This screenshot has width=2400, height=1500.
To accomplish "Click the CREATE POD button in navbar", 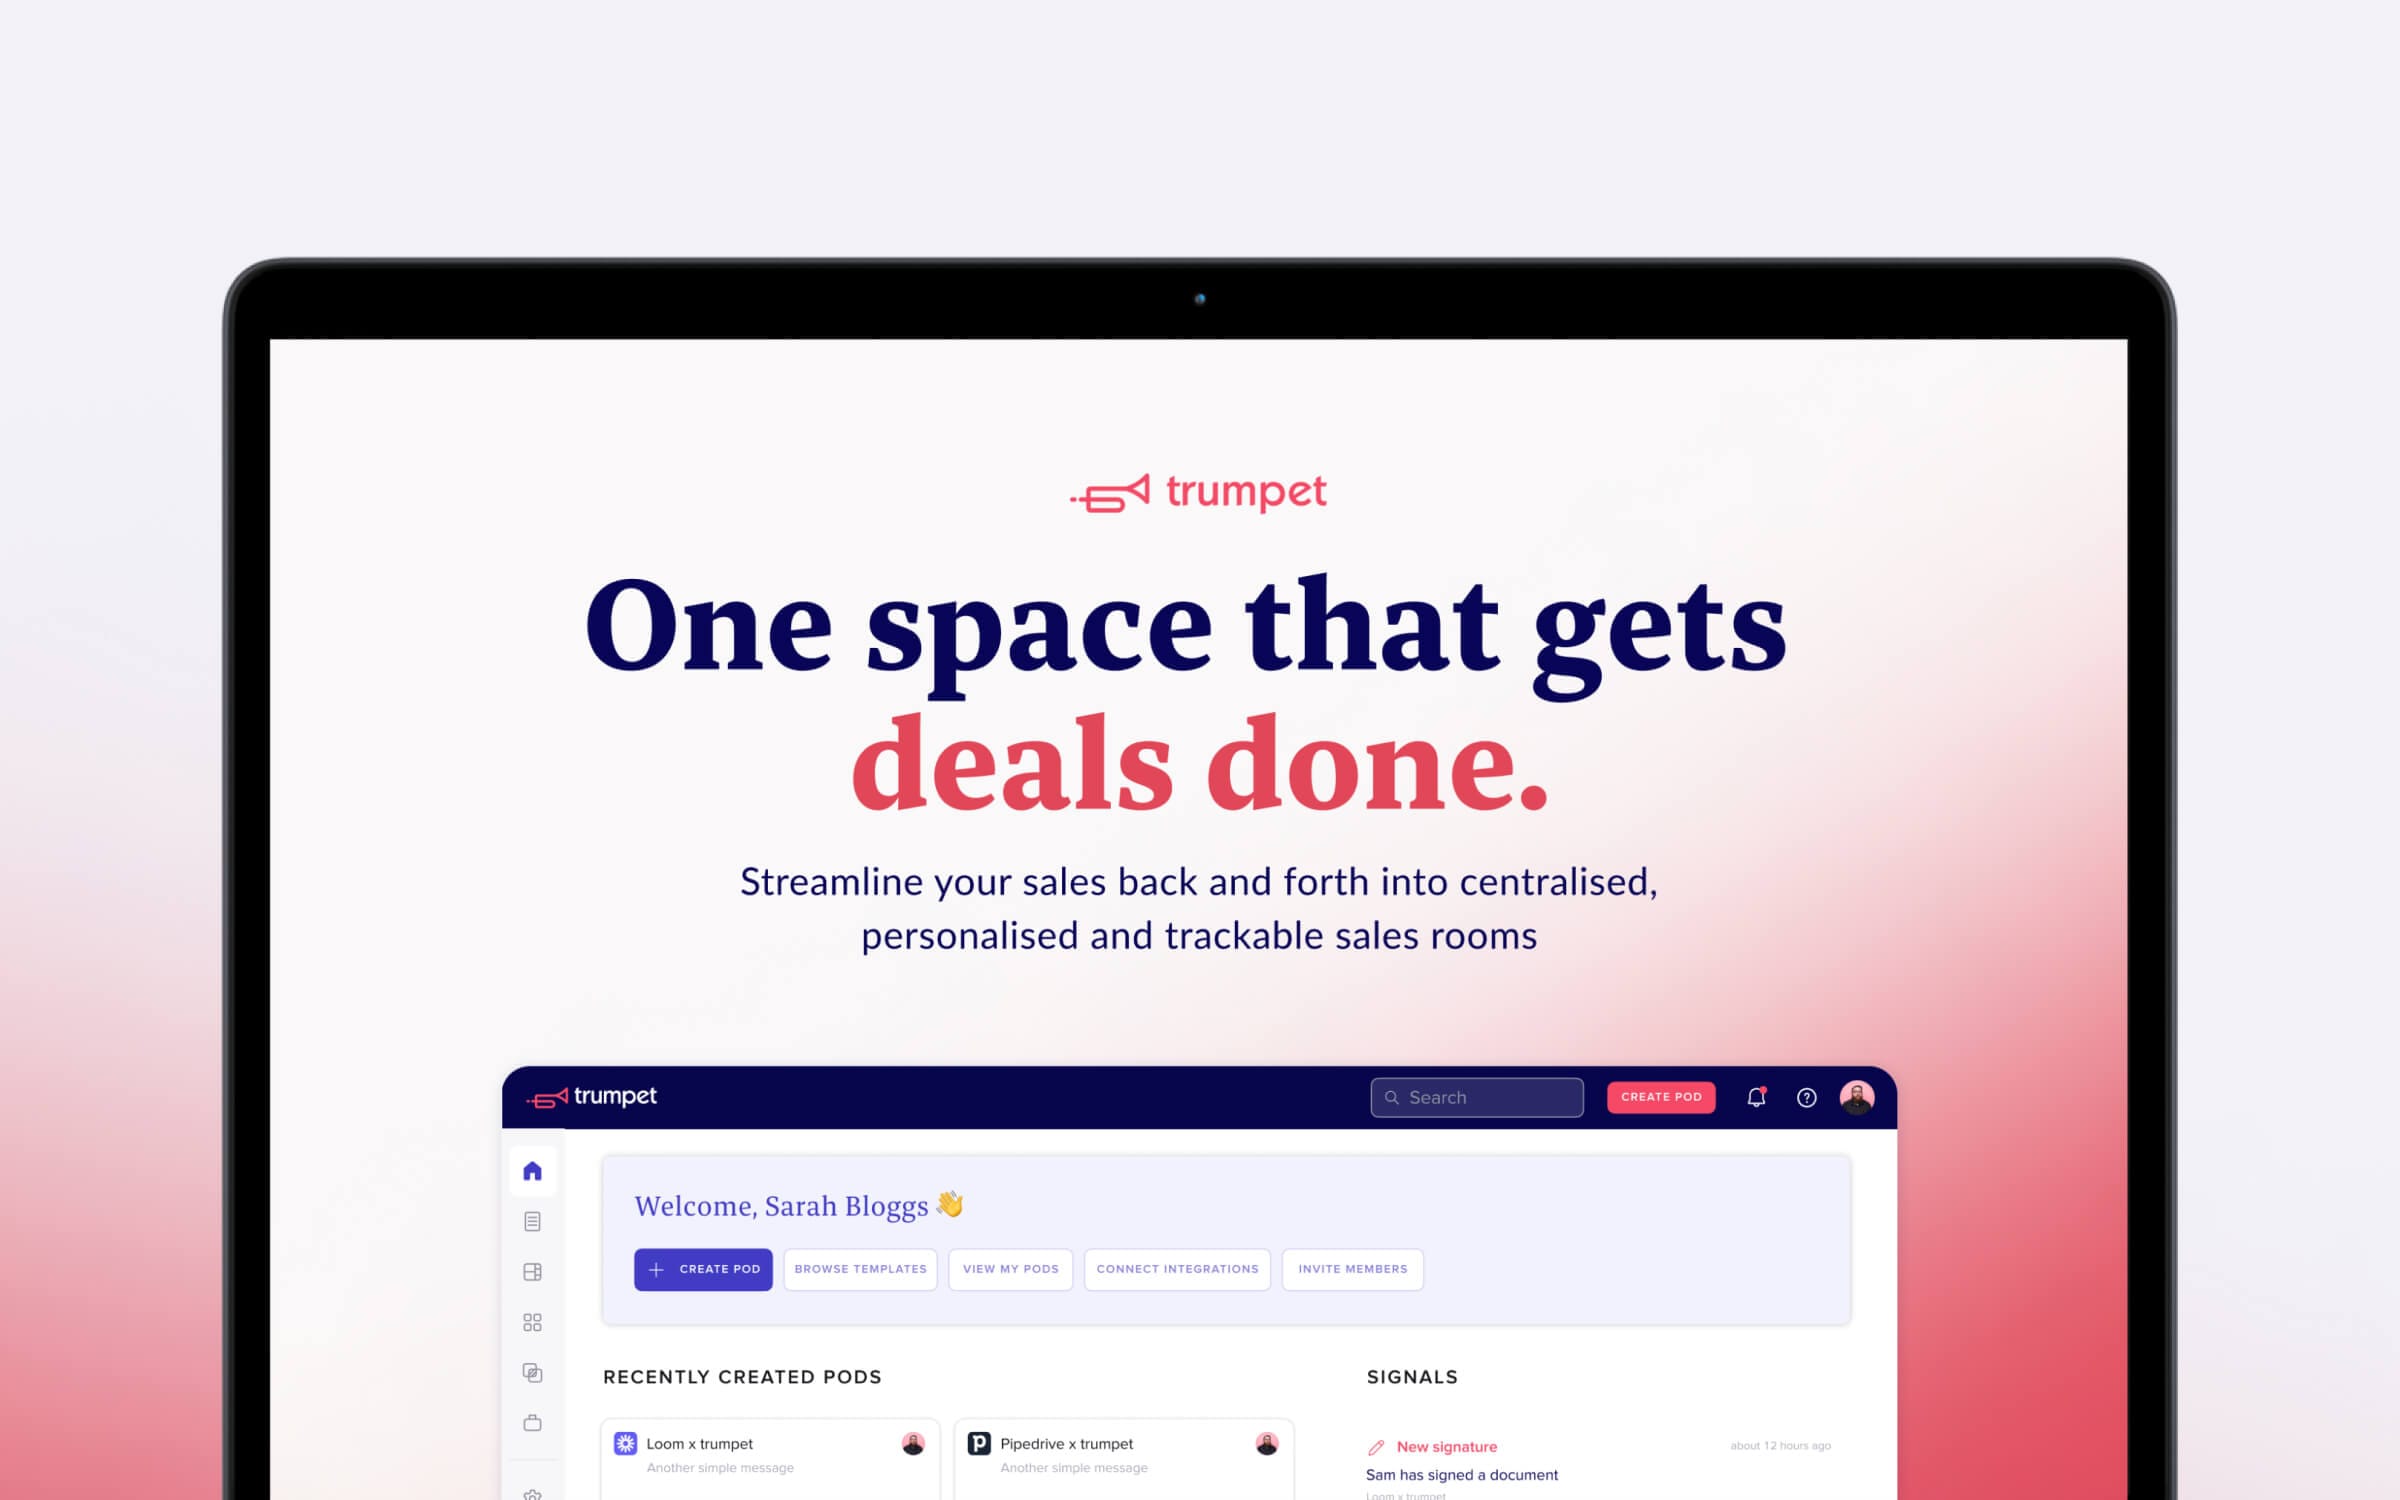I will tap(1659, 1097).
